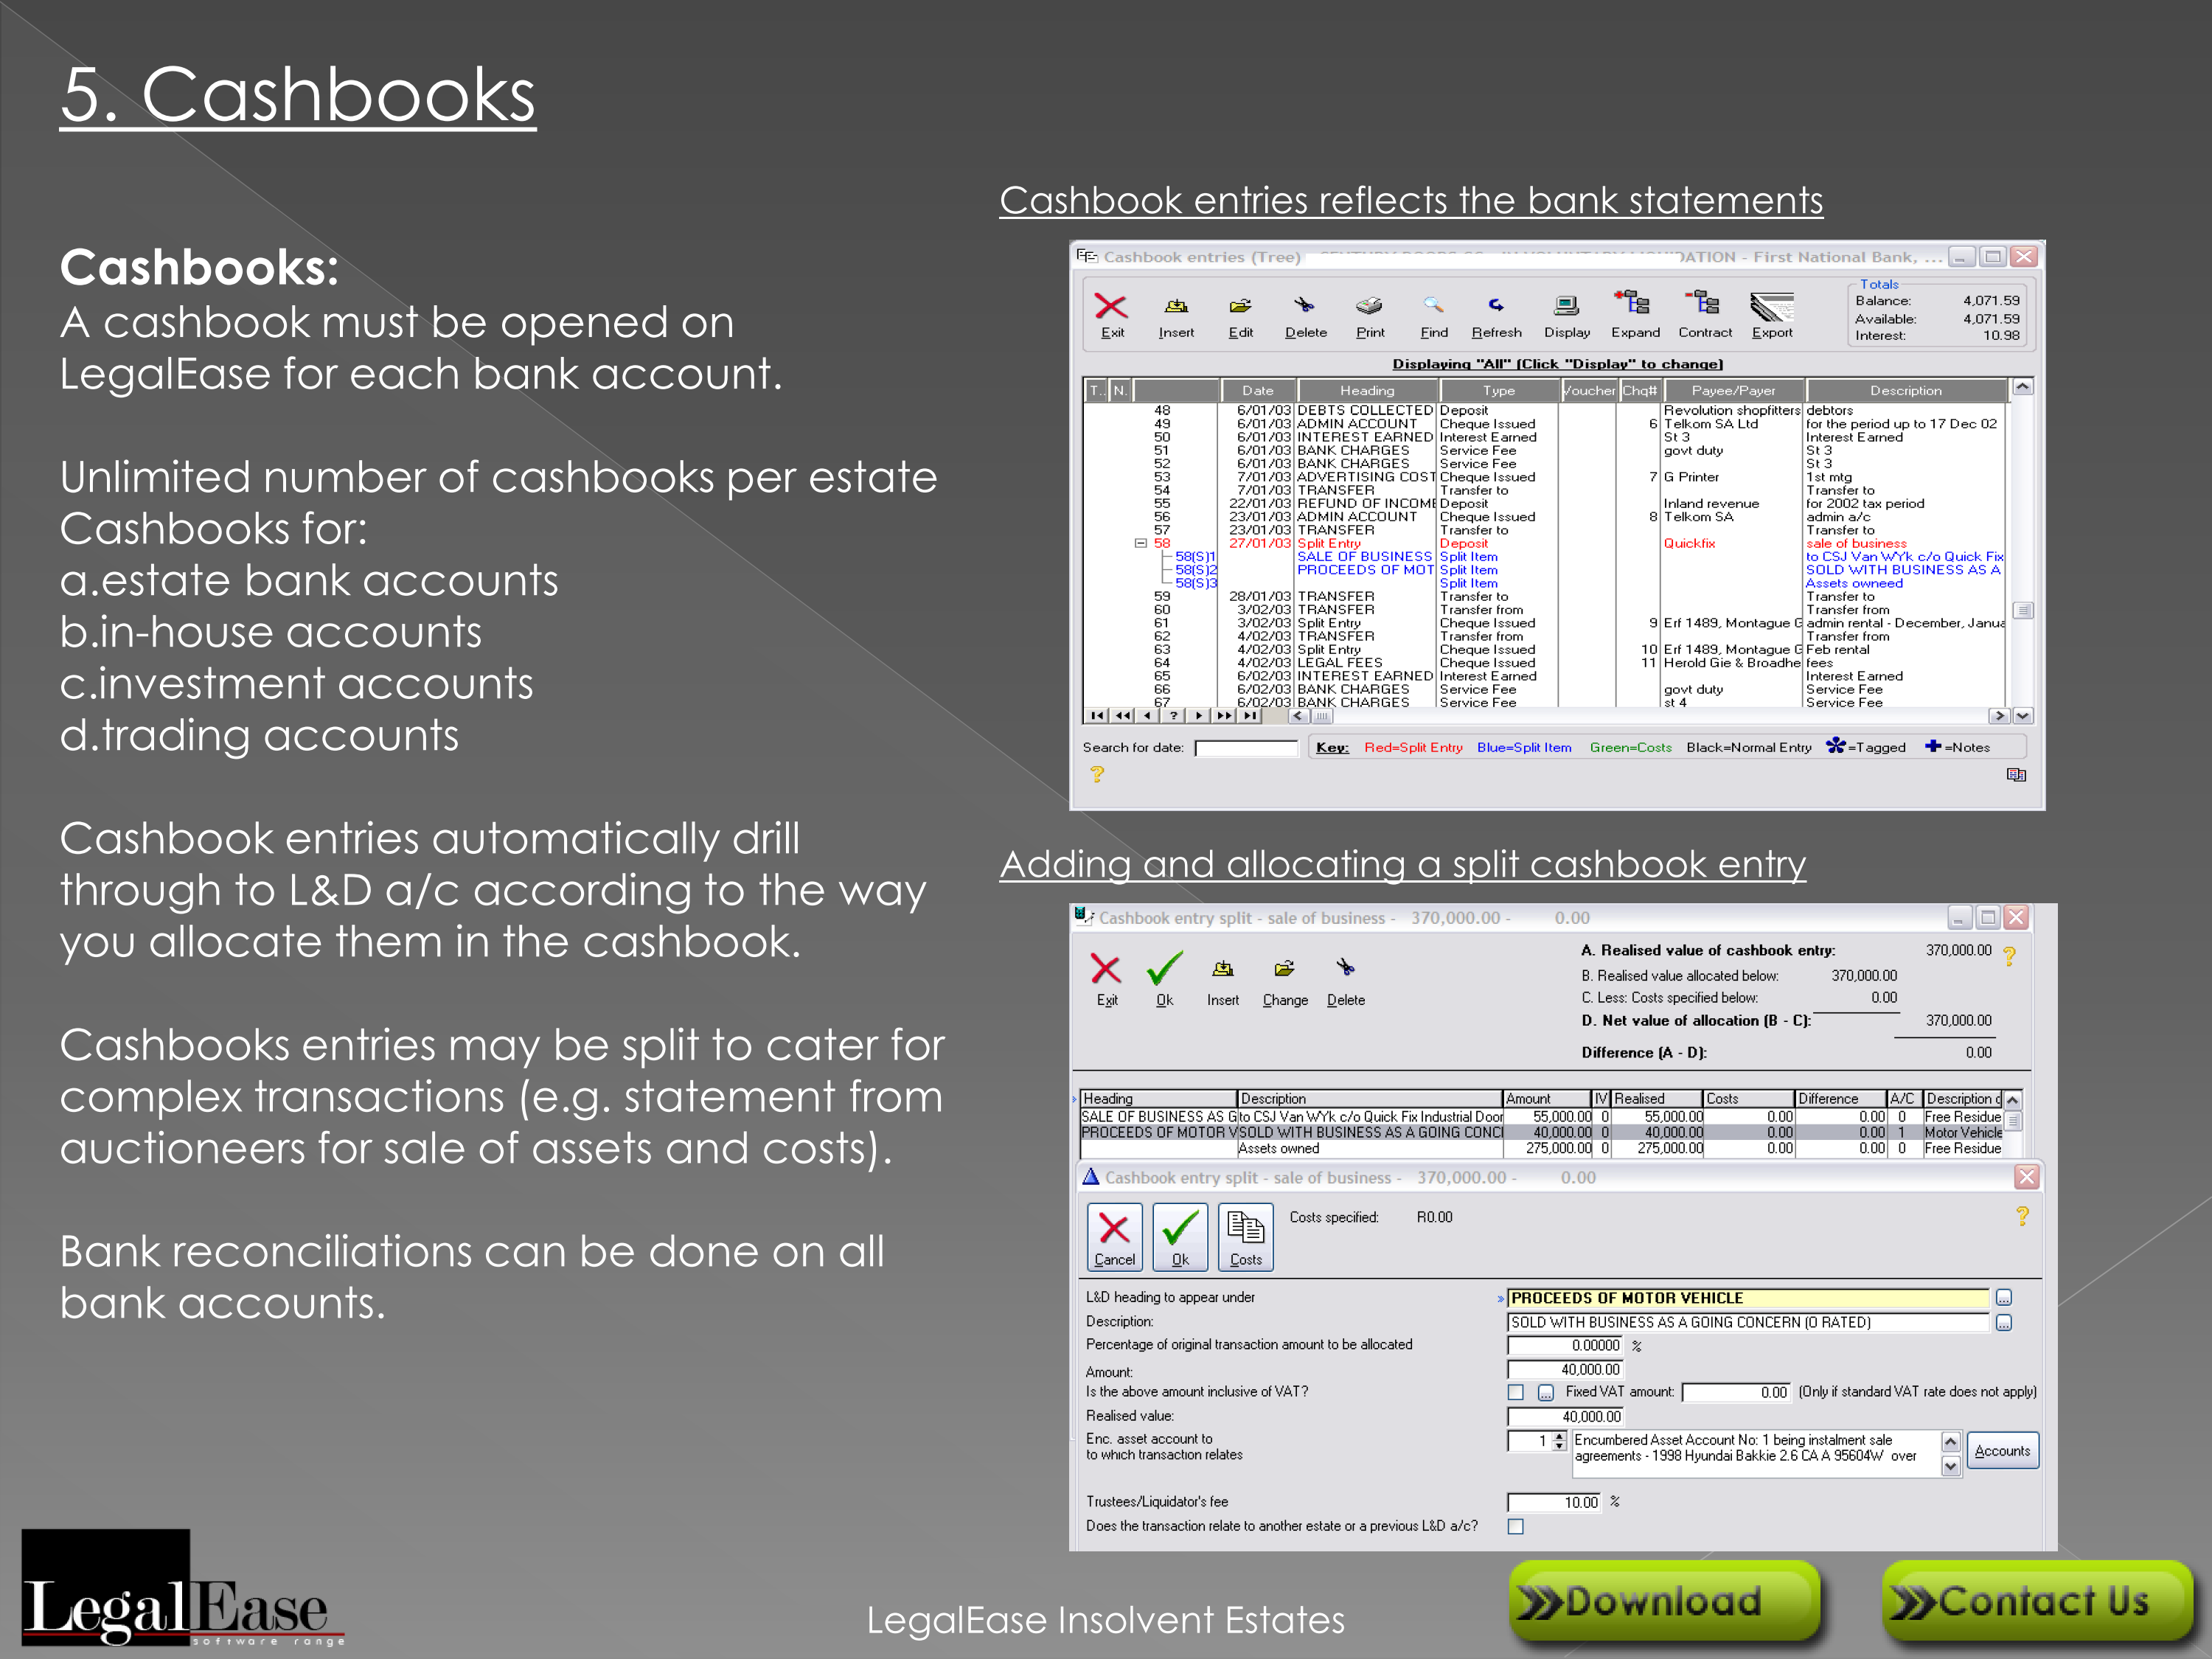2212x1659 pixels.
Task: Open Edit in the Cashbook entries (Tree) toolbar
Action: (x=1240, y=316)
